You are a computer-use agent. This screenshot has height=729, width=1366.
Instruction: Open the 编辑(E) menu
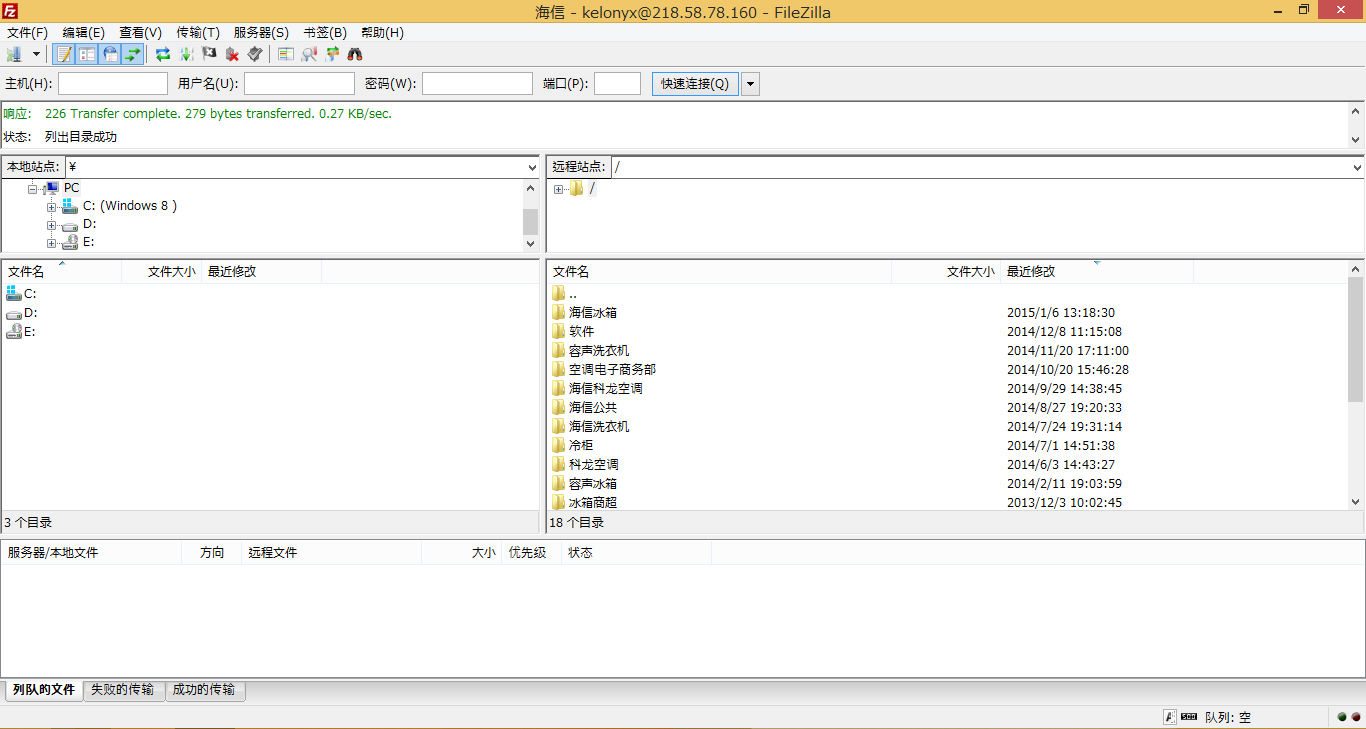click(x=83, y=32)
